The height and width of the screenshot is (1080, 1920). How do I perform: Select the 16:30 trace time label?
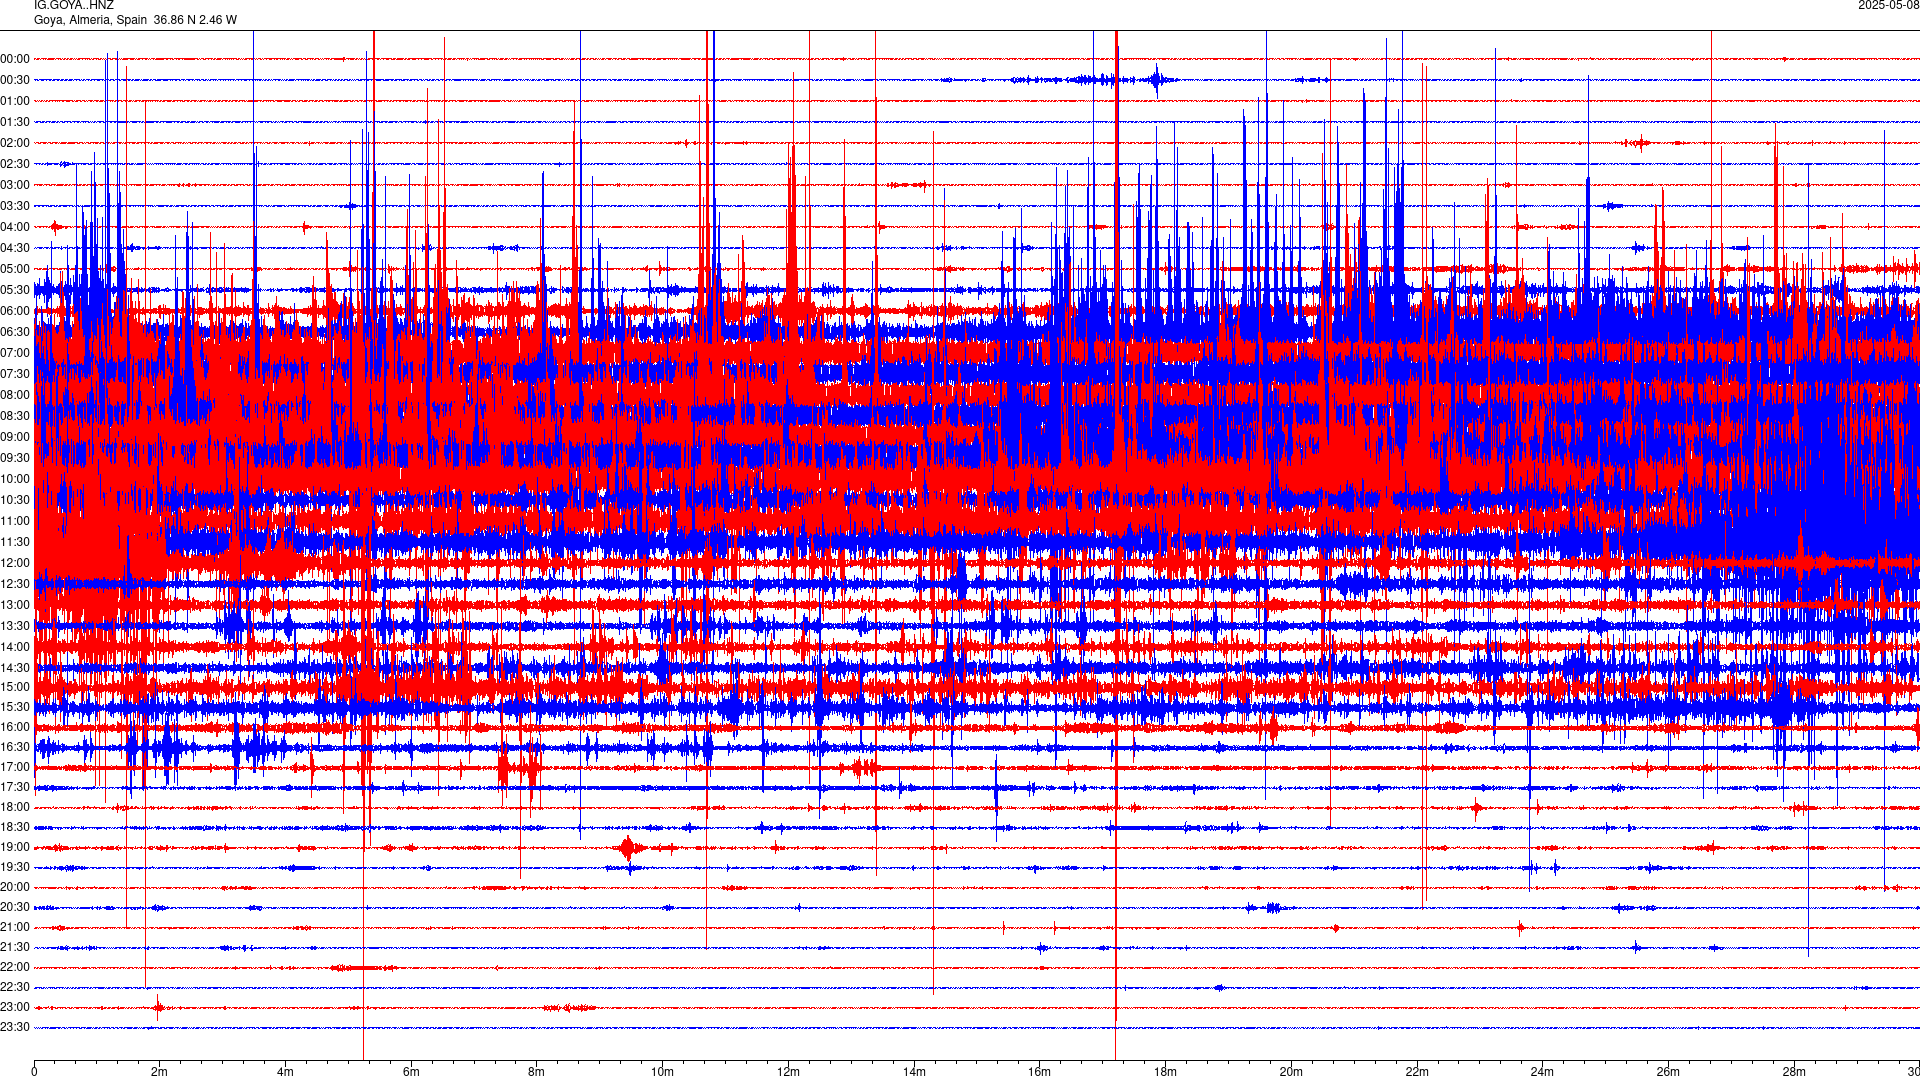pyautogui.click(x=15, y=747)
